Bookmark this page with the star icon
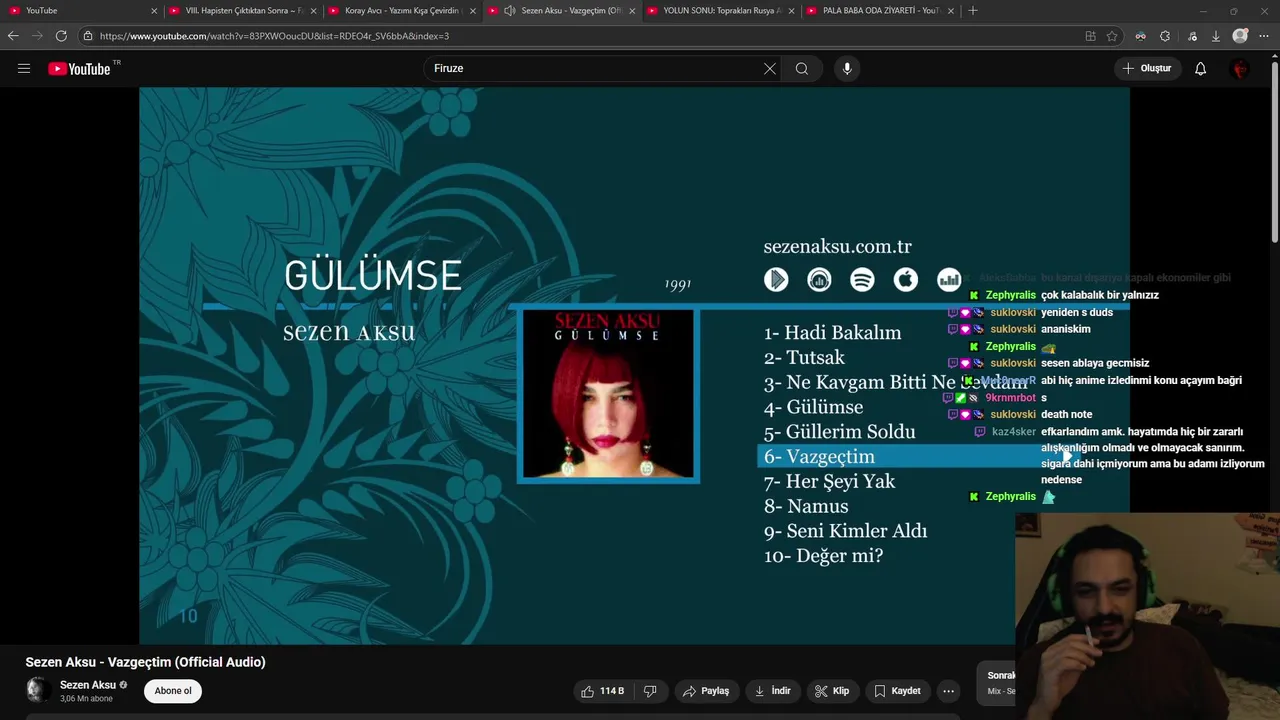 pyautogui.click(x=1112, y=36)
